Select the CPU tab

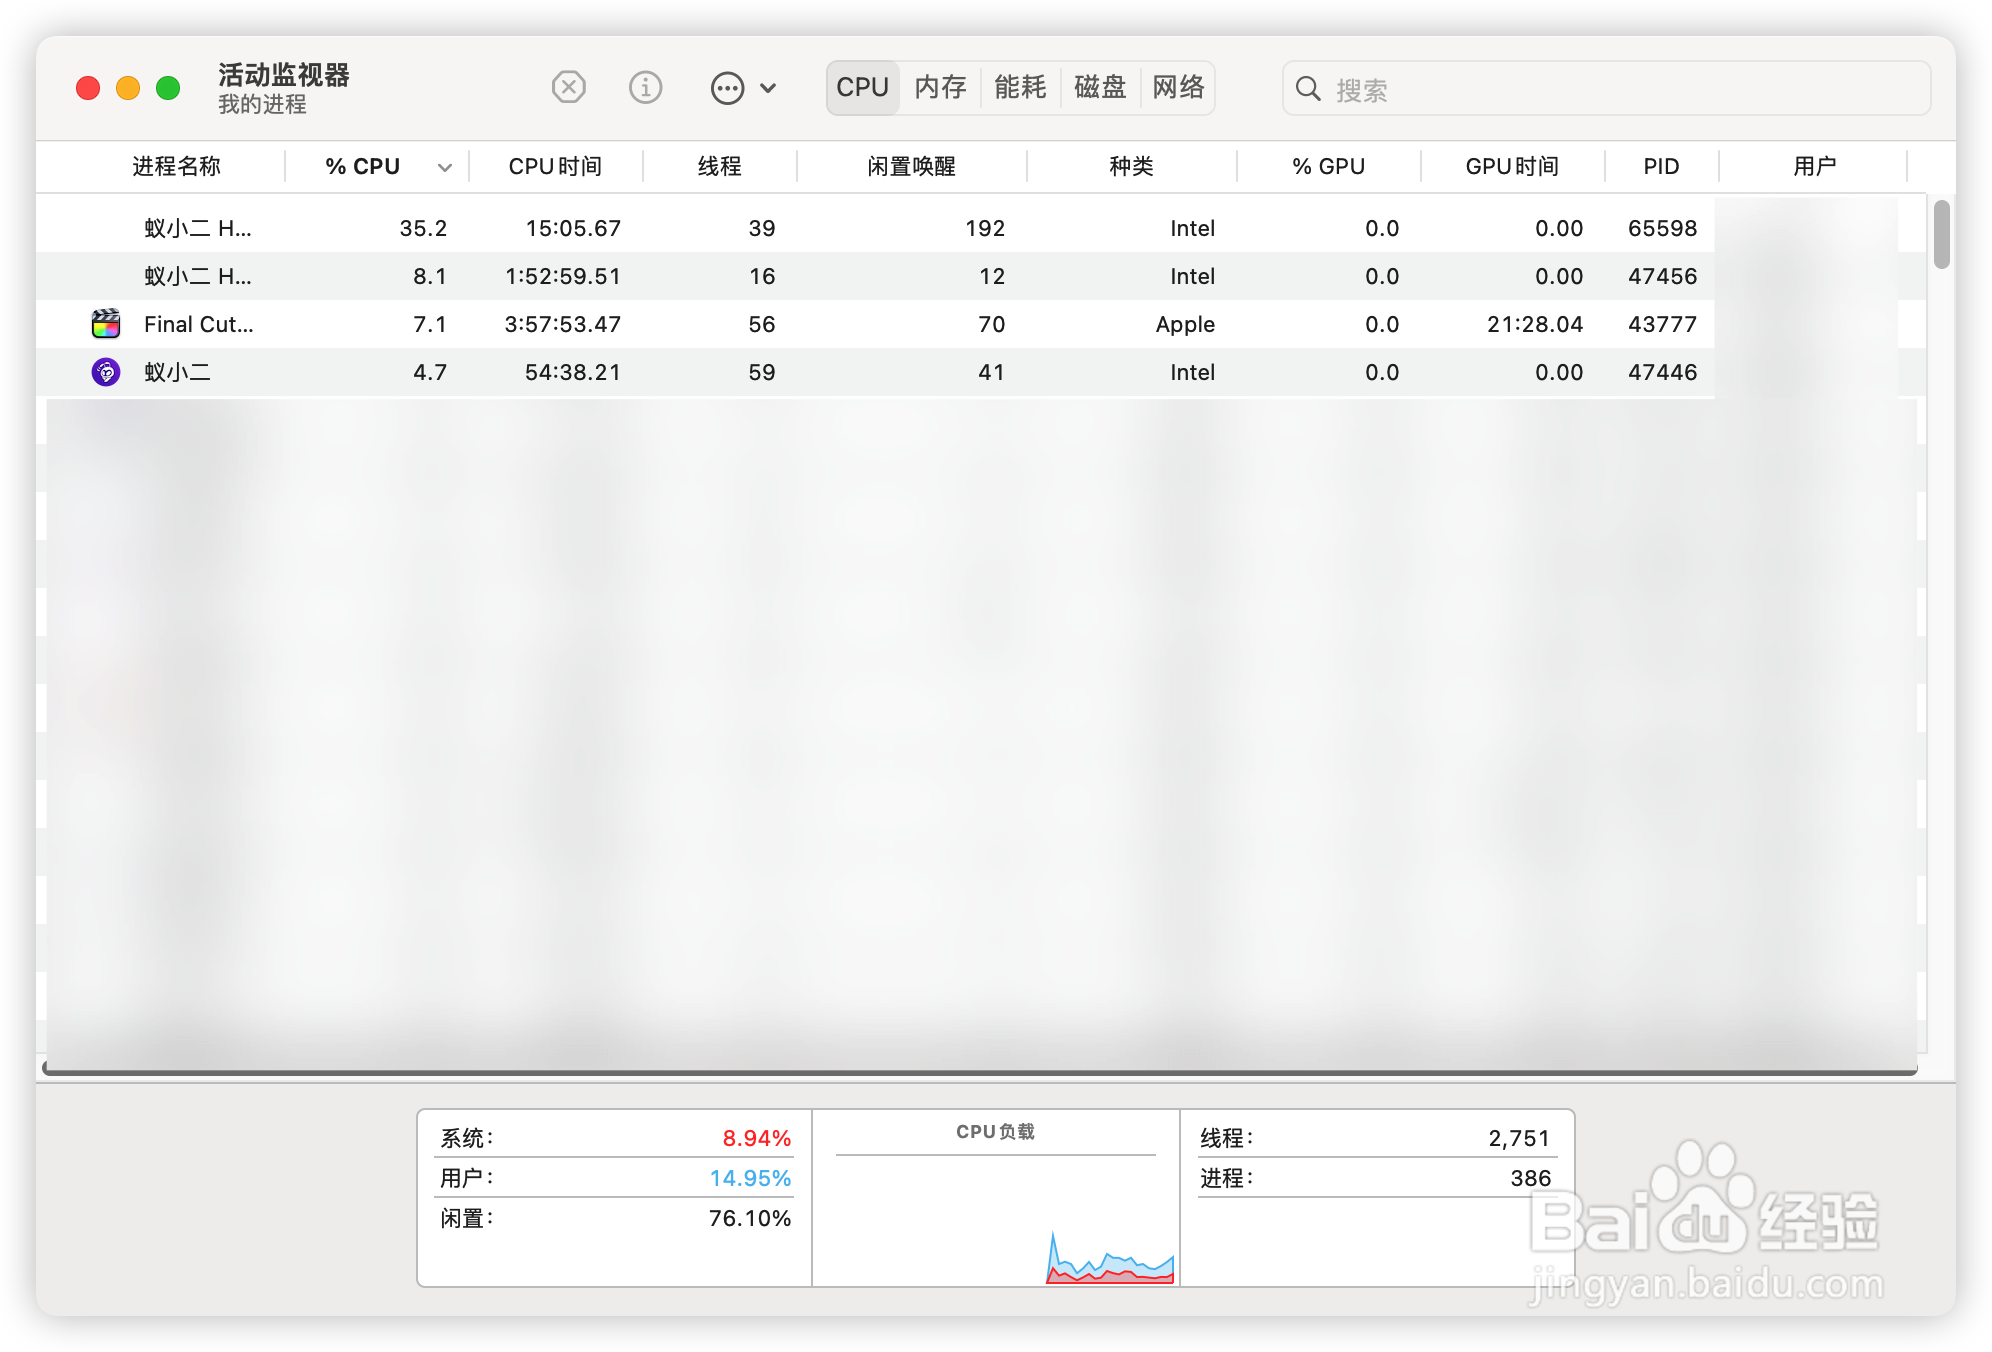[x=862, y=88]
